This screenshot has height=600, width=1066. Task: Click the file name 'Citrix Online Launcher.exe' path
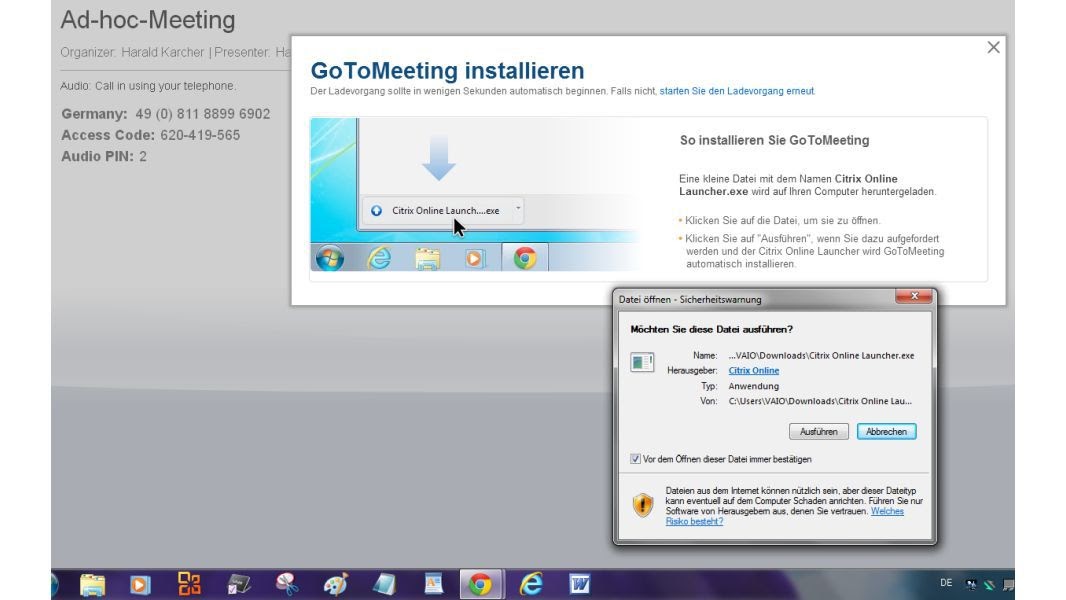pos(821,355)
